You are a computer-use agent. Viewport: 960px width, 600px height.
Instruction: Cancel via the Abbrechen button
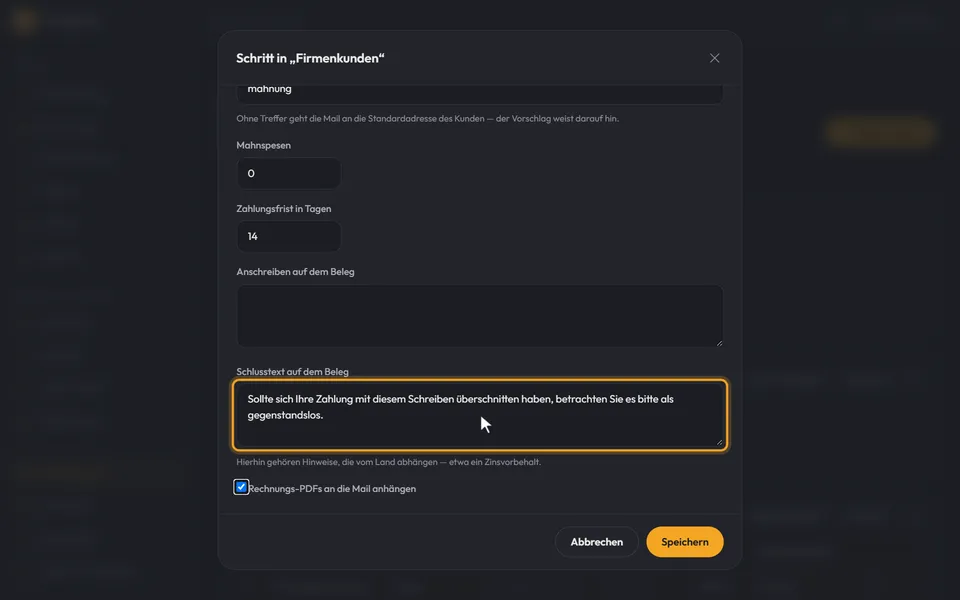[596, 542]
